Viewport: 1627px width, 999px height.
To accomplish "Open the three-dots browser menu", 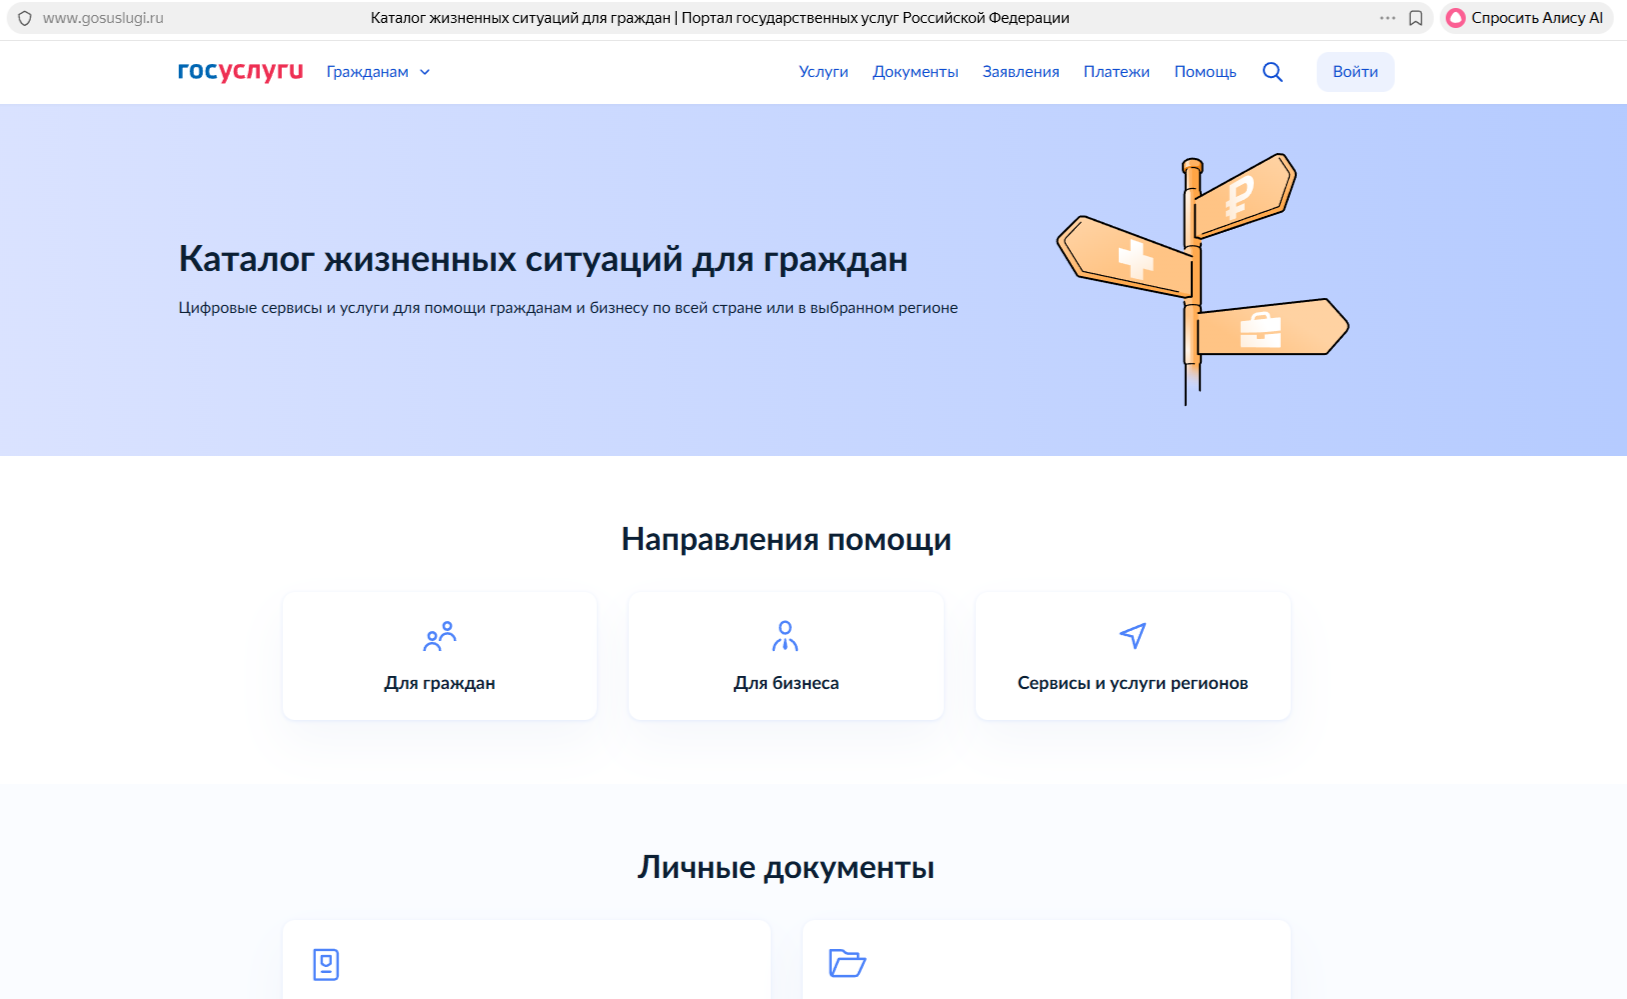I will point(1387,18).
